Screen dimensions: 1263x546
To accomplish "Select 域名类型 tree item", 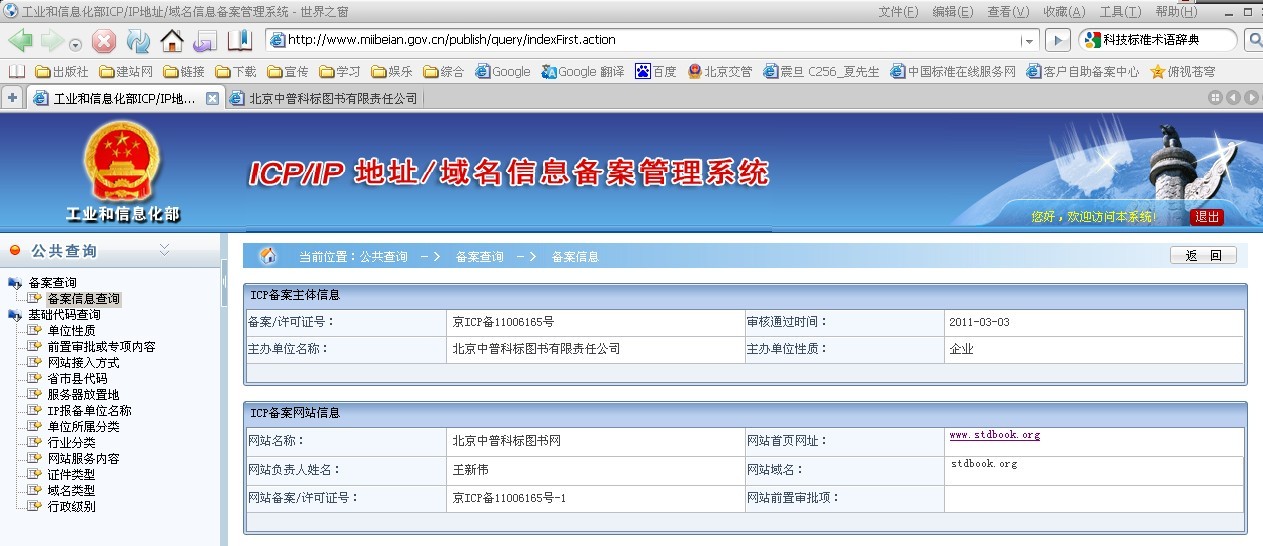I will [72, 491].
